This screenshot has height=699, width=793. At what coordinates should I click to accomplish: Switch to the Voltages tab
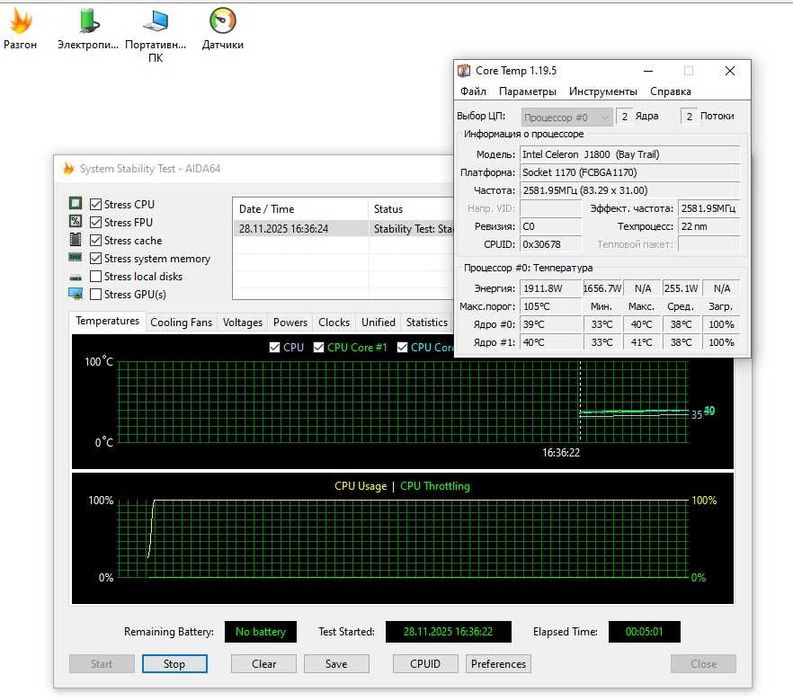coord(242,323)
